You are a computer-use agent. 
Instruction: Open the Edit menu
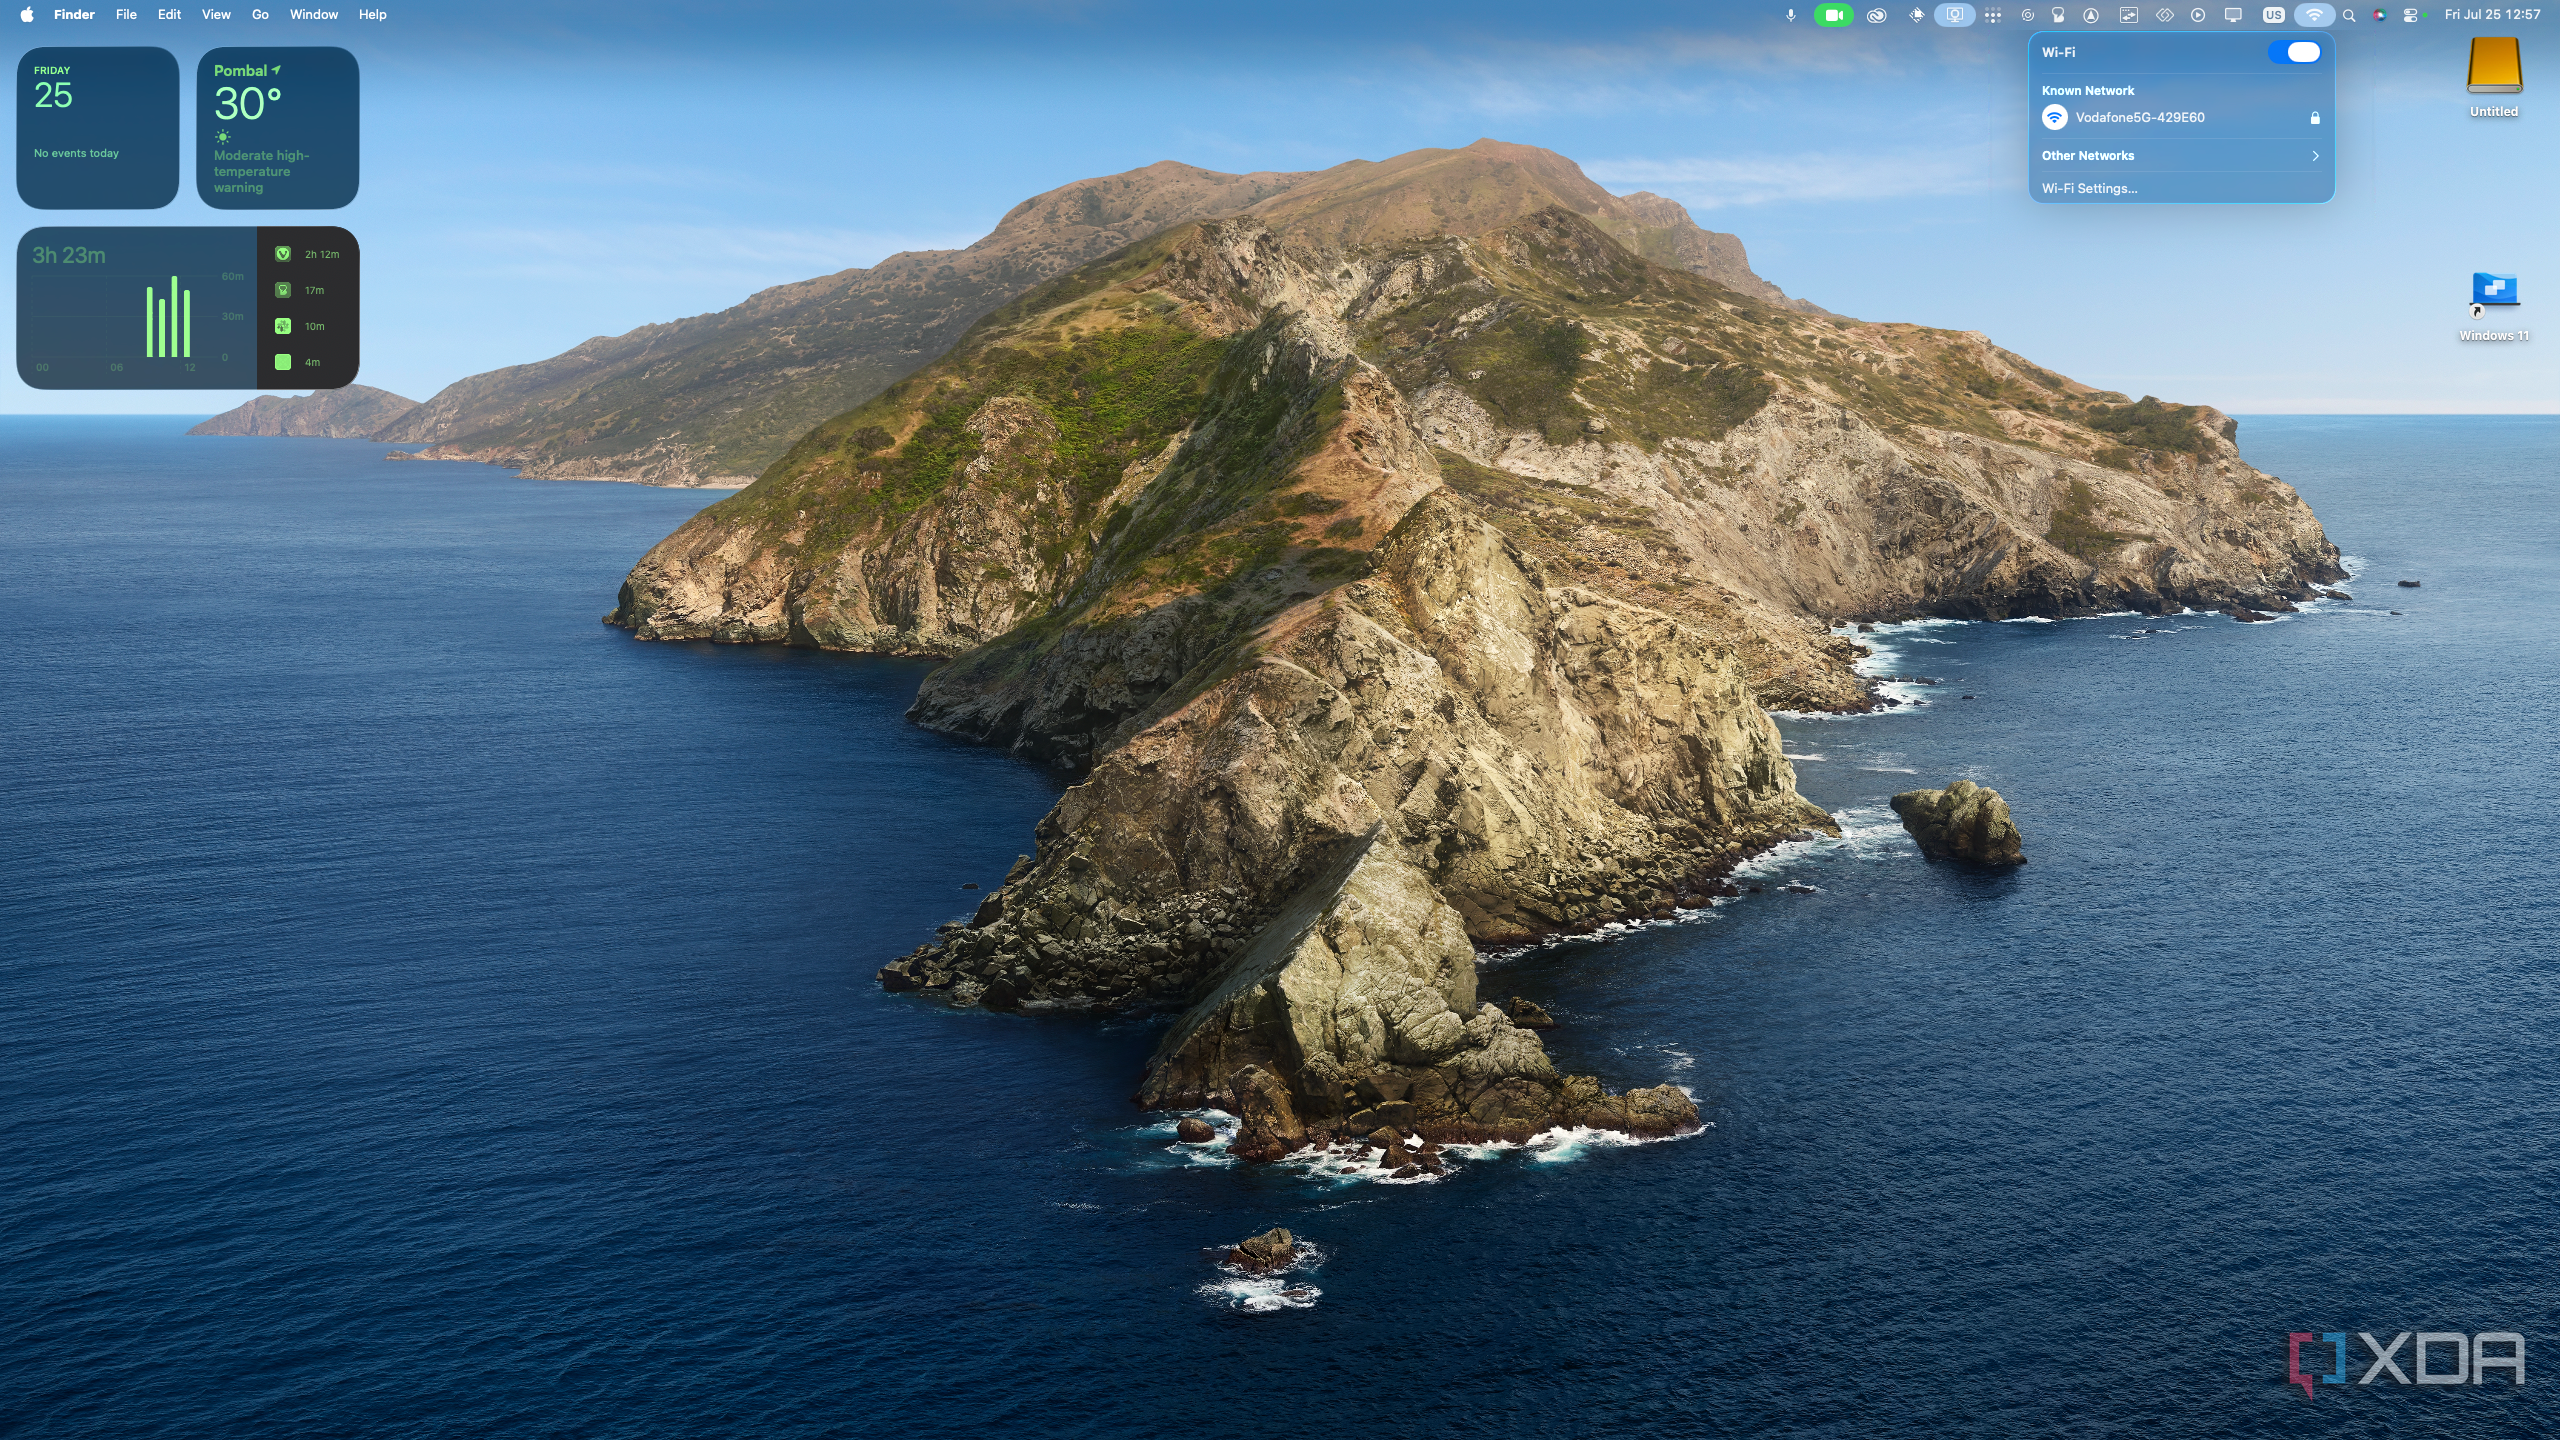tap(169, 14)
